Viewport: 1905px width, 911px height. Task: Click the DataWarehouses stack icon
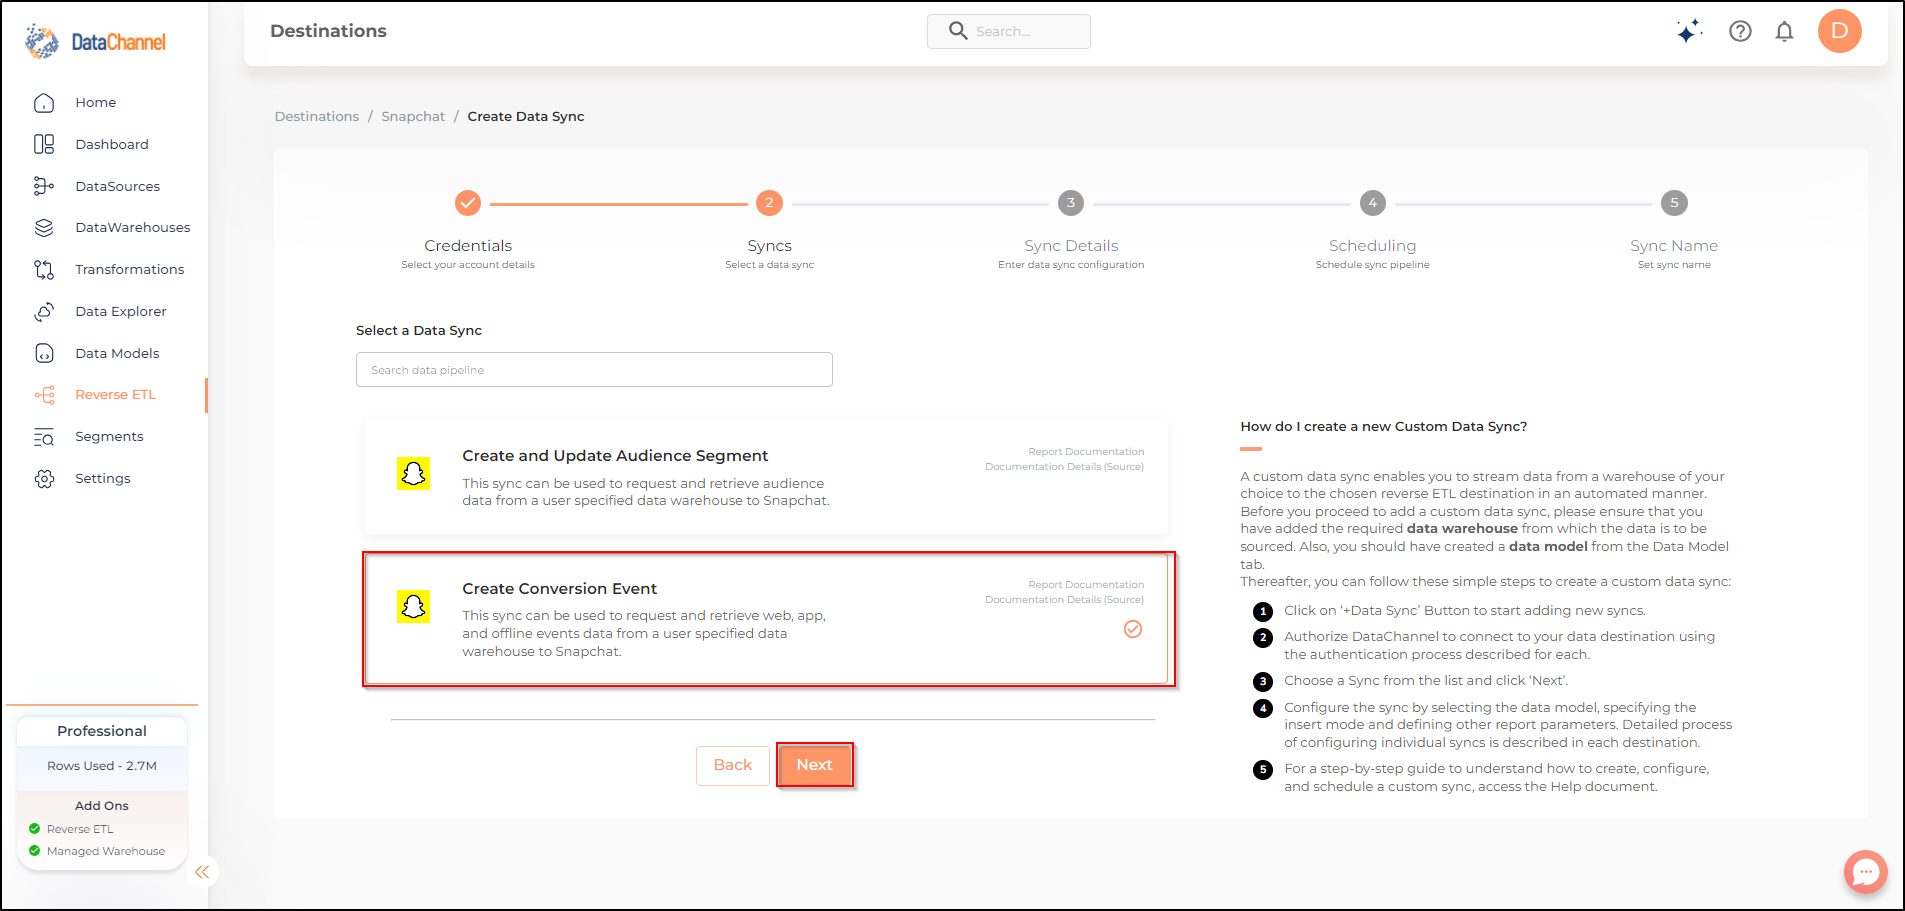click(x=44, y=228)
